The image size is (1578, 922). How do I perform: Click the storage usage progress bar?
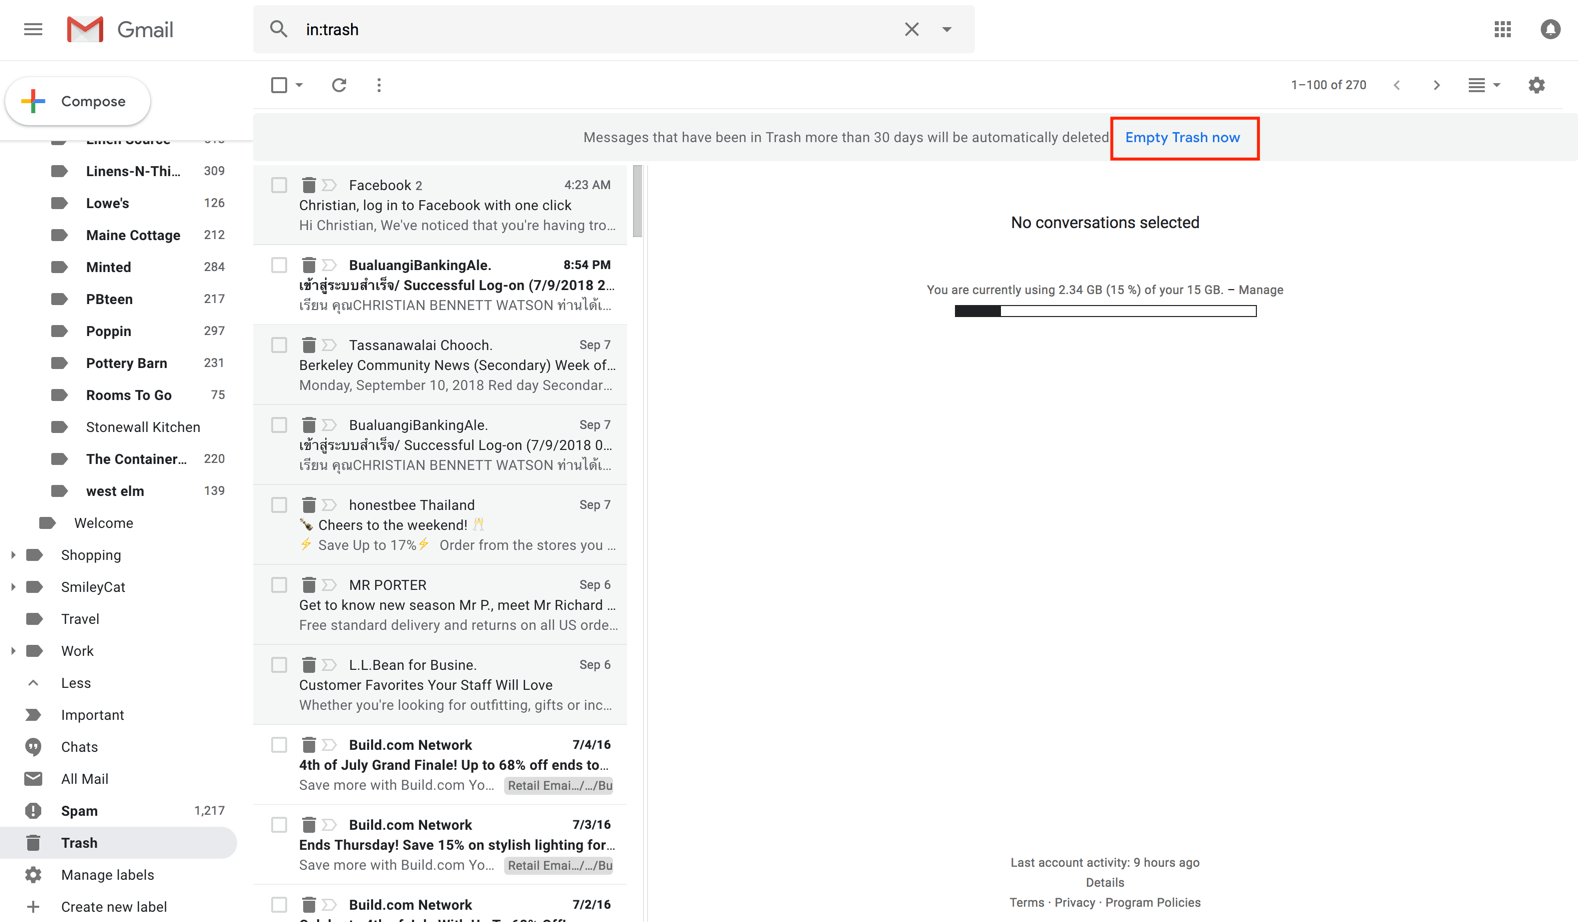[1105, 311]
